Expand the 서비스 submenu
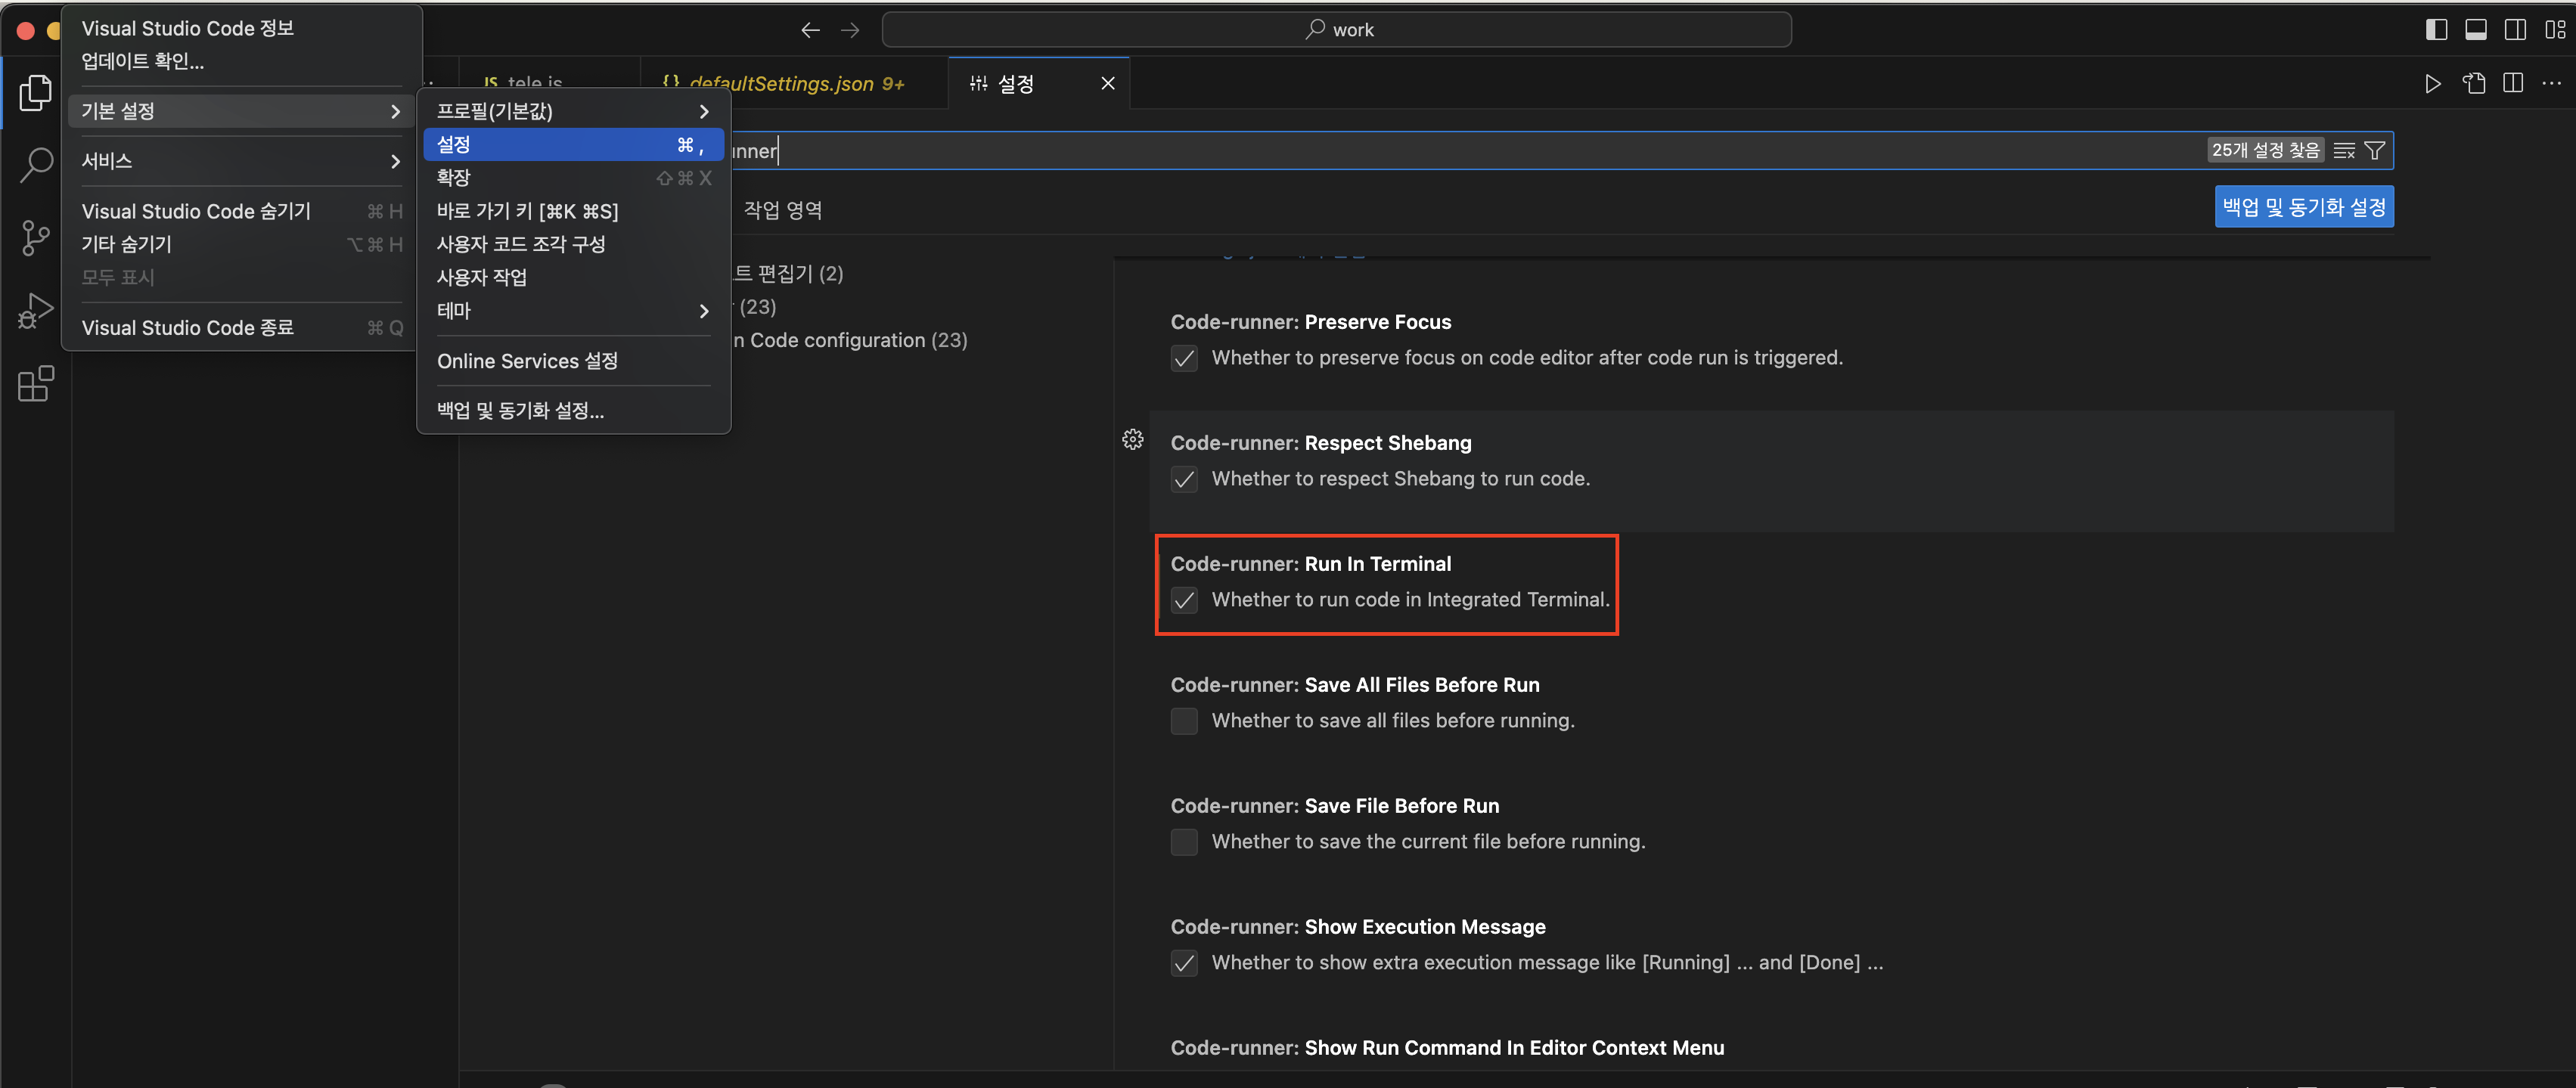The width and height of the screenshot is (2576, 1088). pyautogui.click(x=241, y=161)
